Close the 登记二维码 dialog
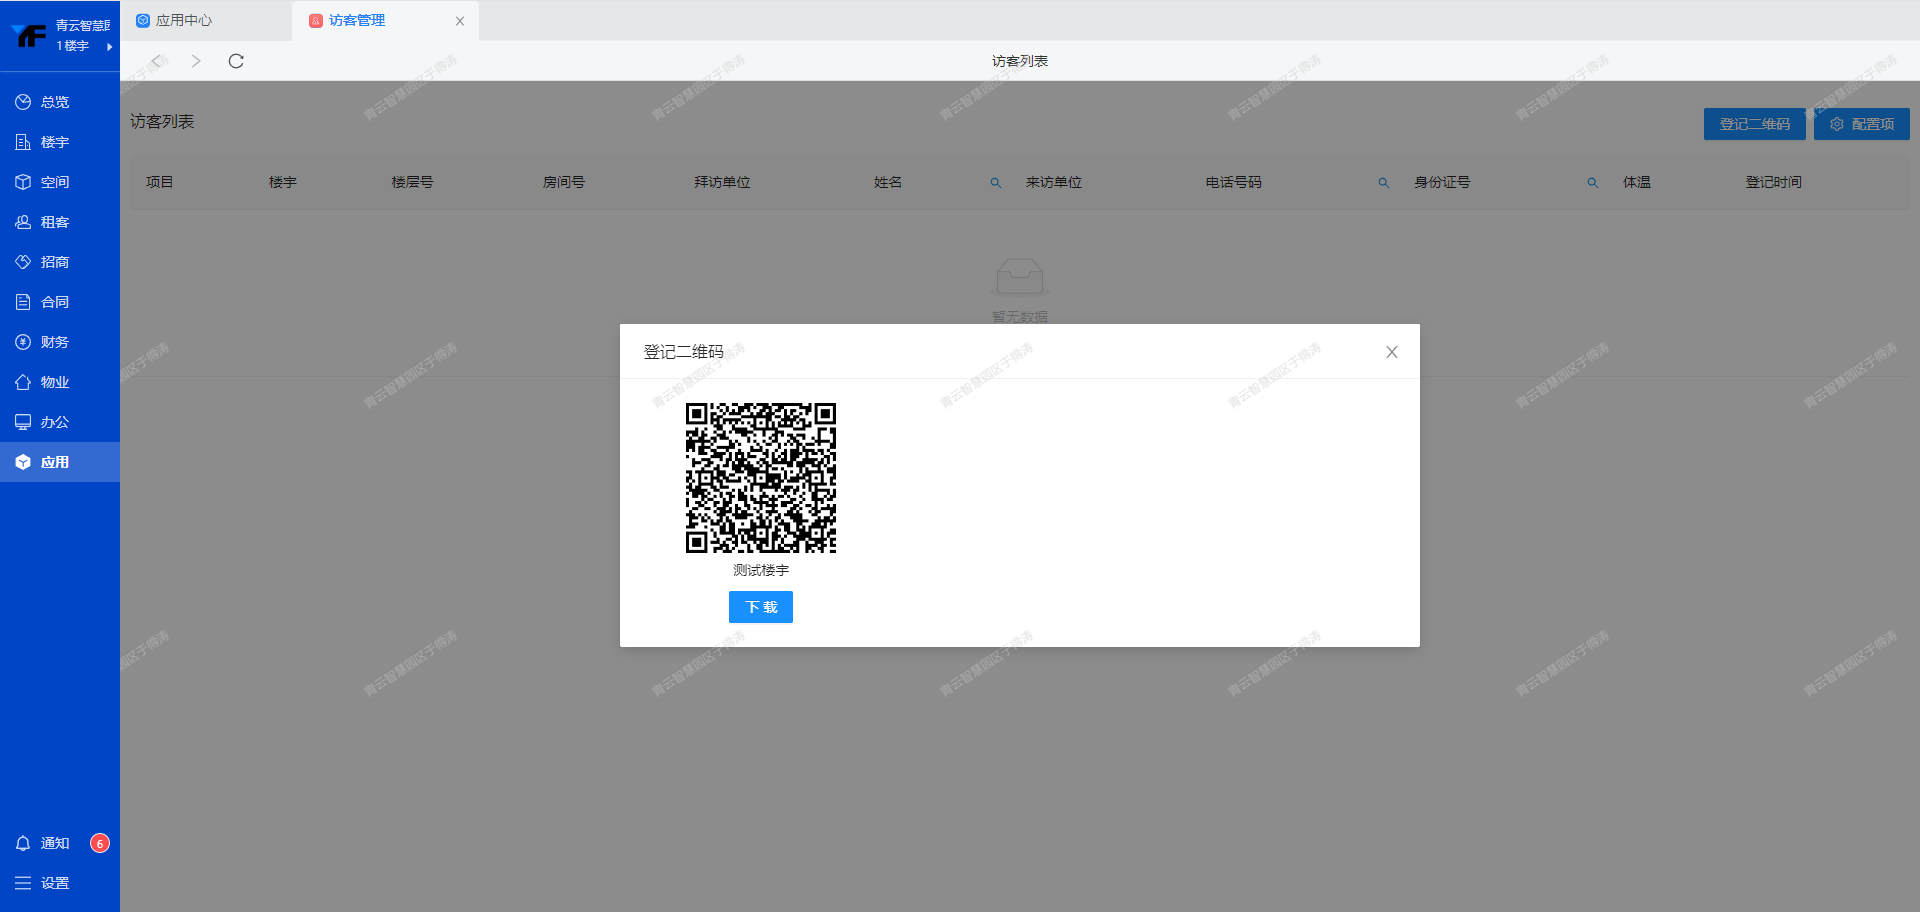The height and width of the screenshot is (912, 1920). (1392, 352)
